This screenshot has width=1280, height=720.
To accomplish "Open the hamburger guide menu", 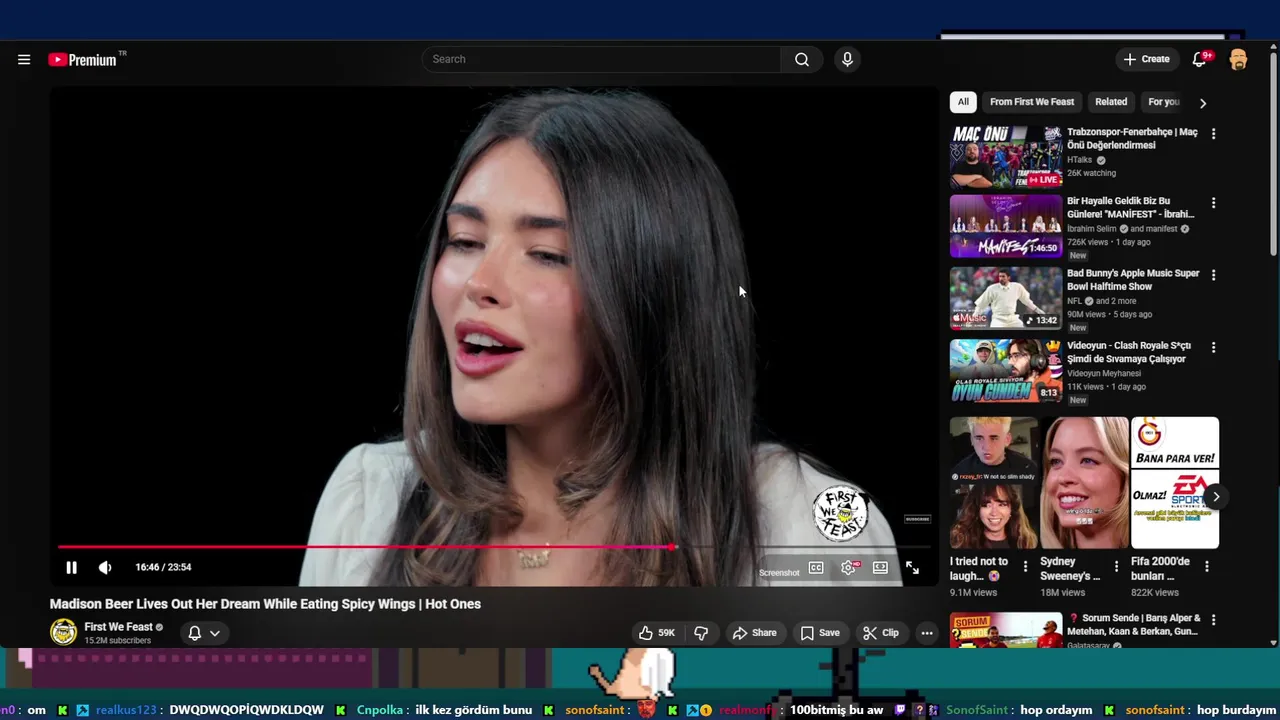I will point(24,59).
